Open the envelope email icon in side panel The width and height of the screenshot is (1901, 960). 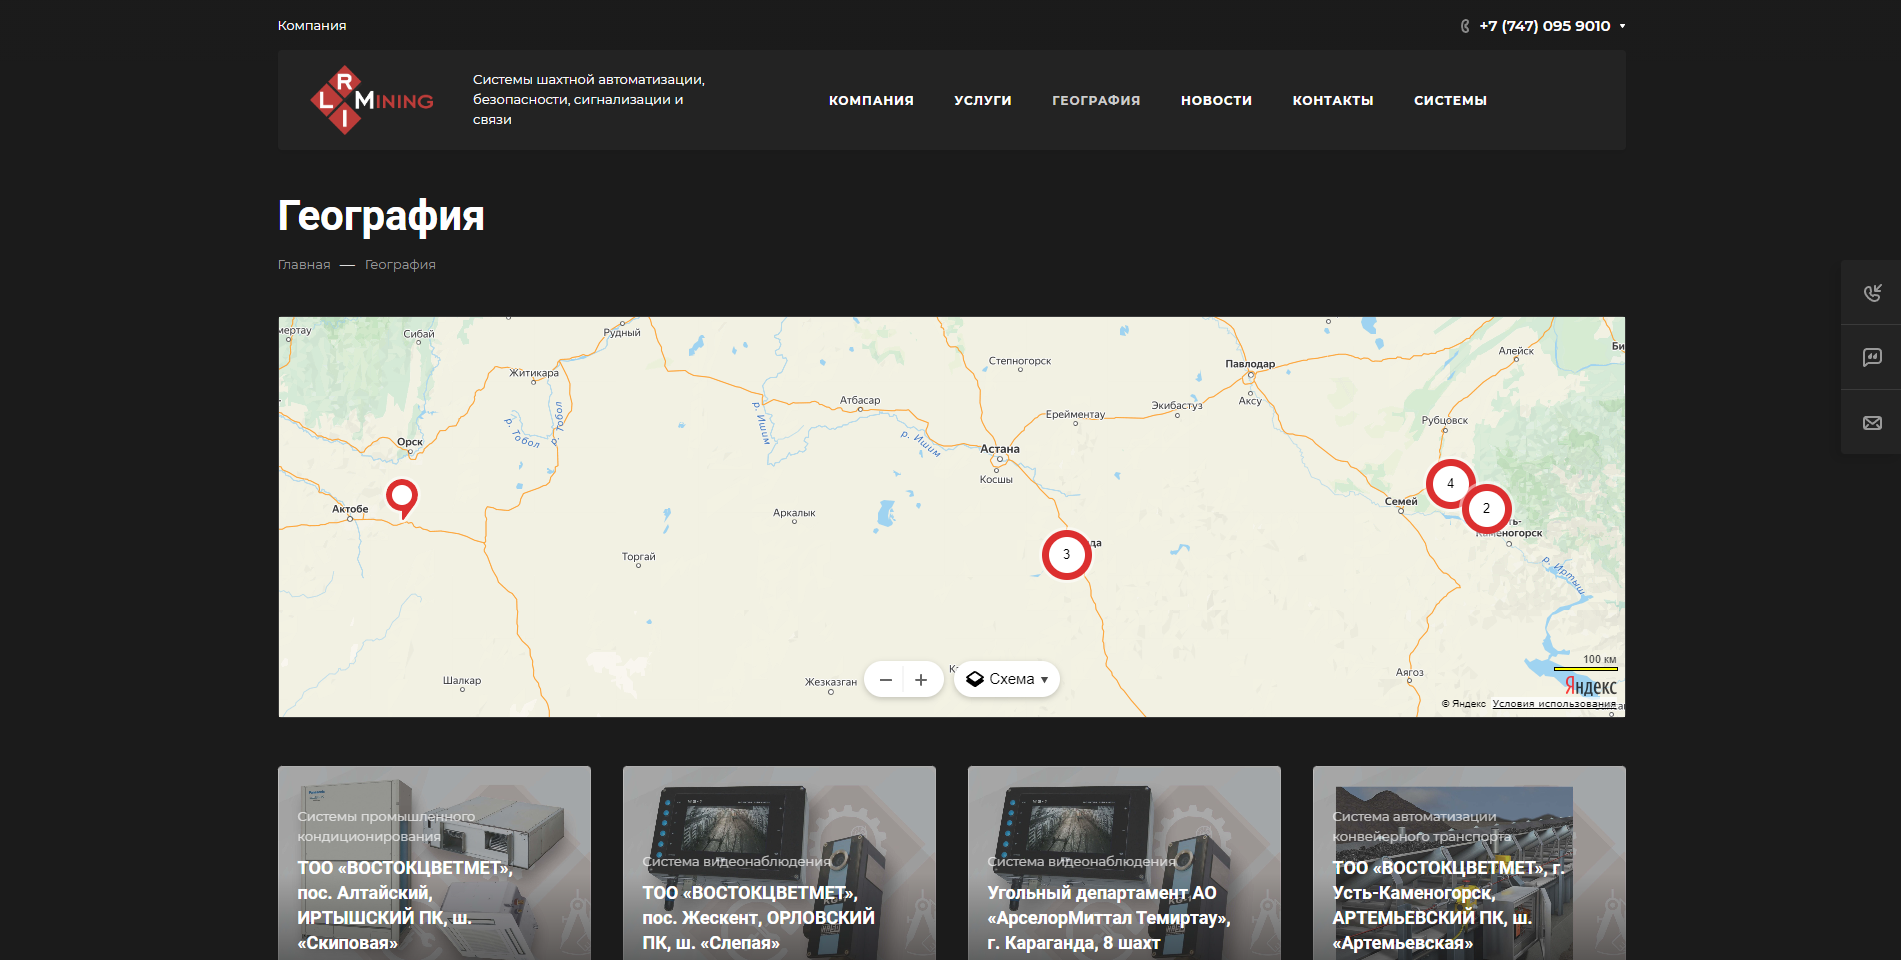(1872, 423)
